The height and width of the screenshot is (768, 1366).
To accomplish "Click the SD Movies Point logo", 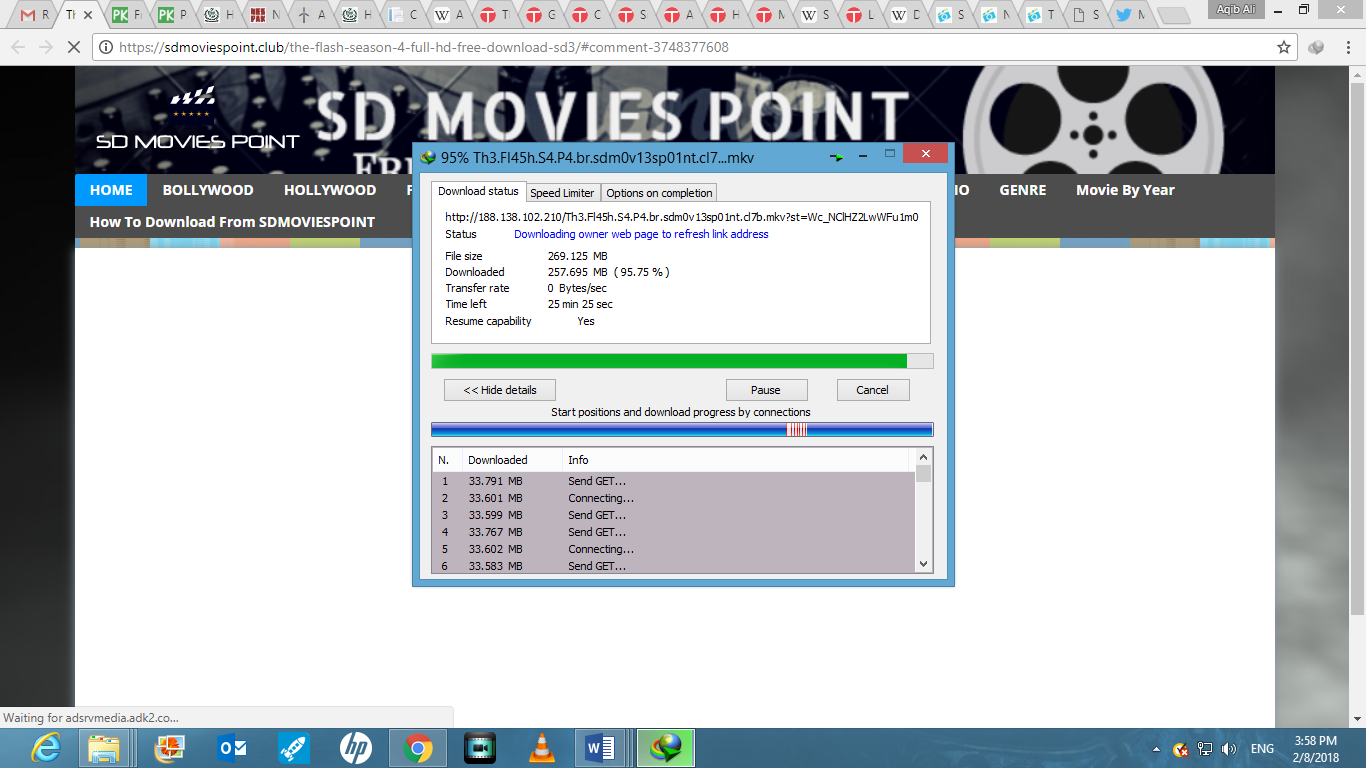I will 197,120.
